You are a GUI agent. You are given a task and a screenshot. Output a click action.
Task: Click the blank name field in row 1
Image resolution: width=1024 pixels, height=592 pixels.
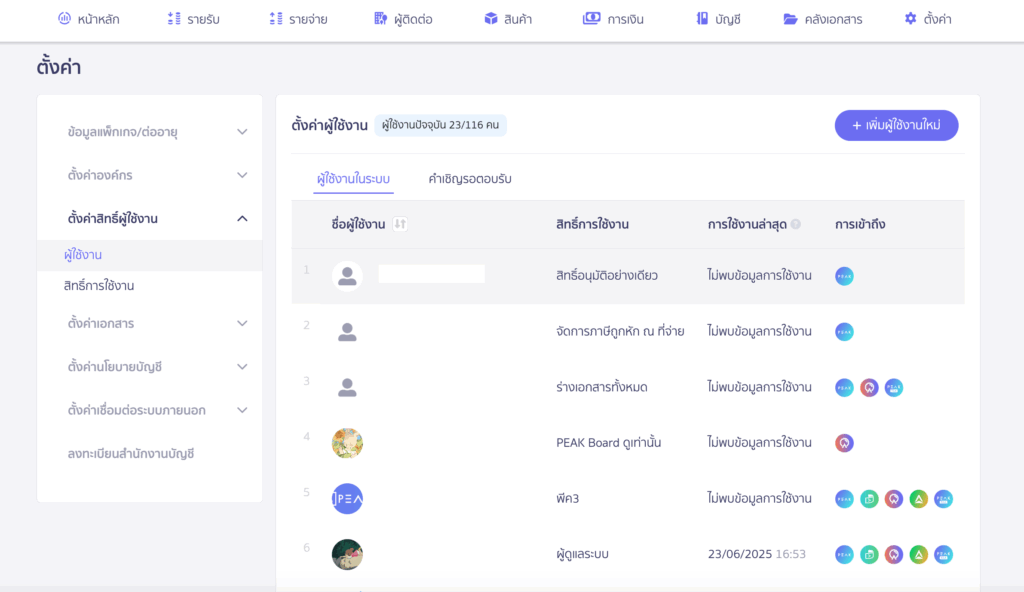point(432,274)
